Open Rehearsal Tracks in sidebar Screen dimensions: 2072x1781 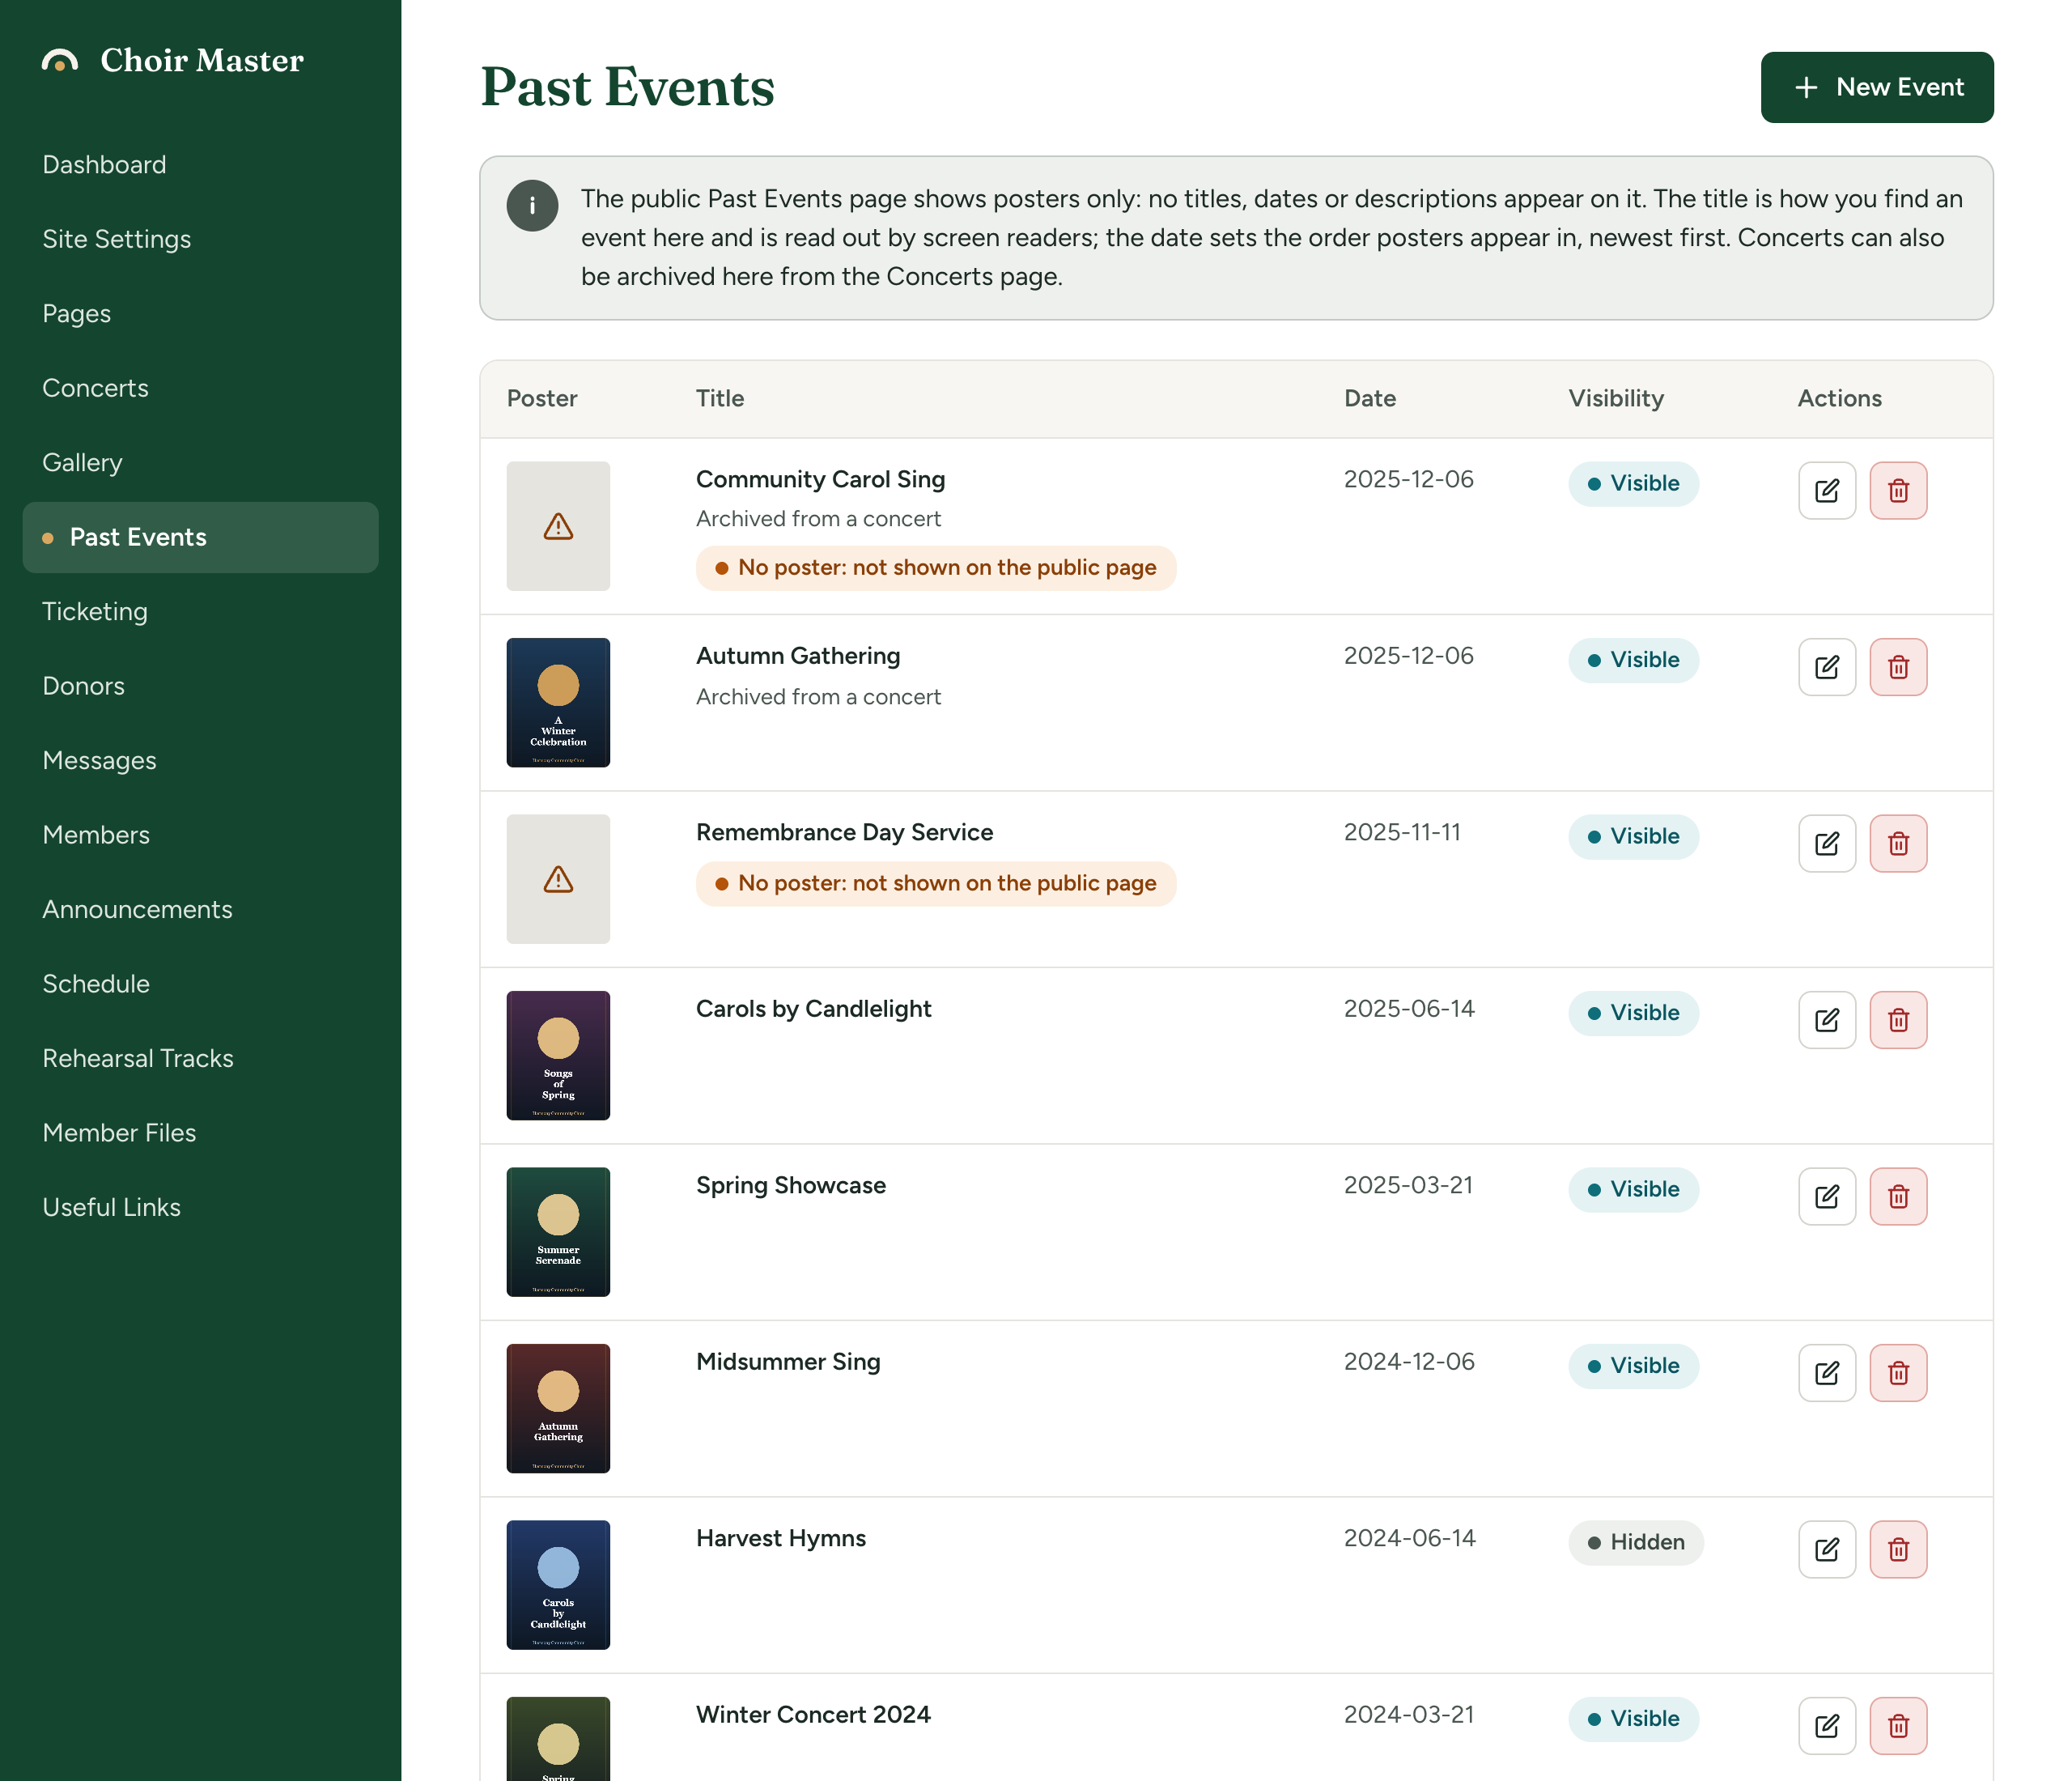click(x=200, y=1059)
